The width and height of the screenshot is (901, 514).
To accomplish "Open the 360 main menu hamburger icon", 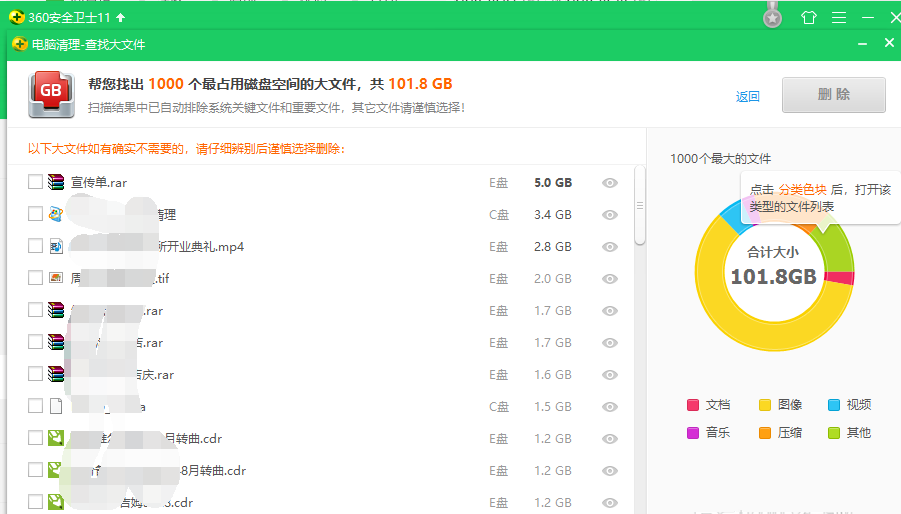I will click(x=839, y=17).
